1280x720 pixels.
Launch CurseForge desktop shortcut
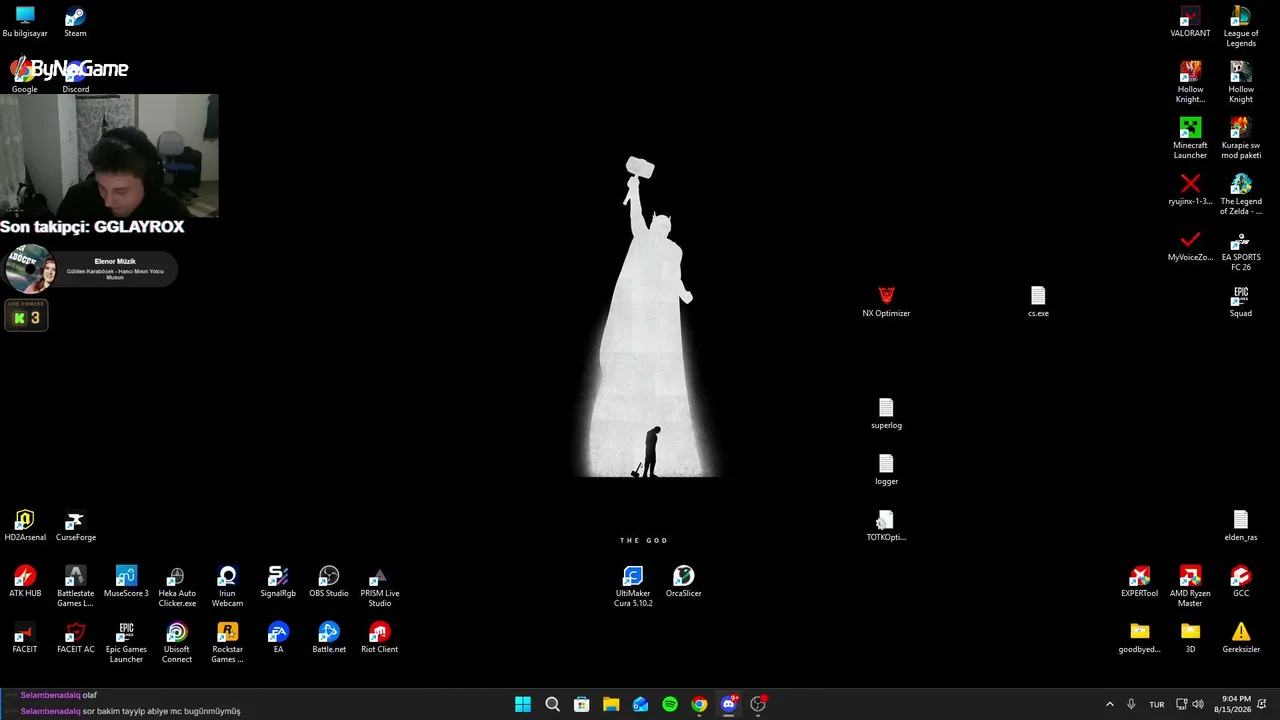(x=76, y=526)
